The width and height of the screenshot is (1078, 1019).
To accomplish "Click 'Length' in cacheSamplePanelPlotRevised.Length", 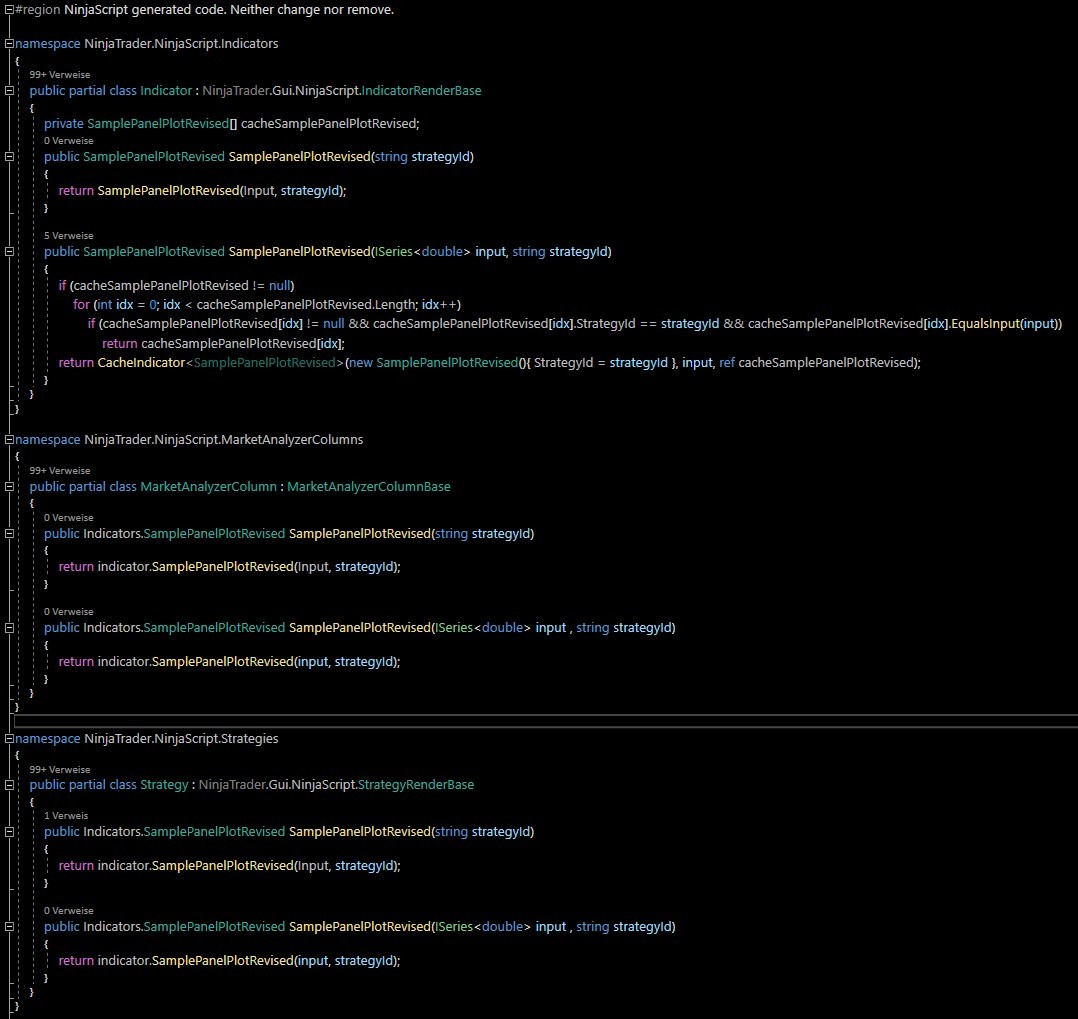I will click(395, 305).
